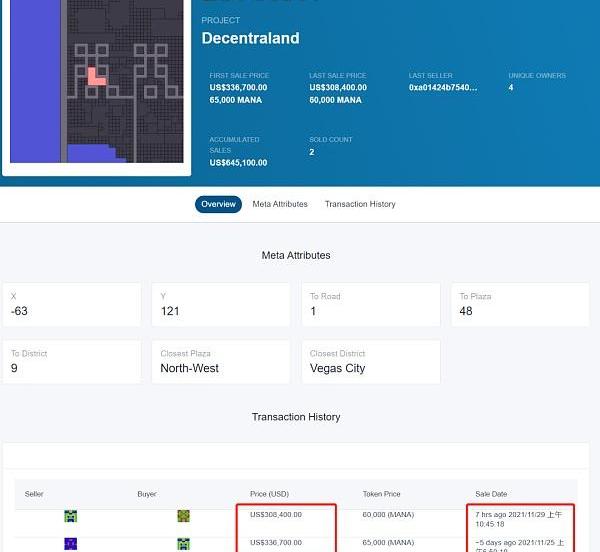Click the X value -63 card
600x552 pixels.
tap(72, 304)
